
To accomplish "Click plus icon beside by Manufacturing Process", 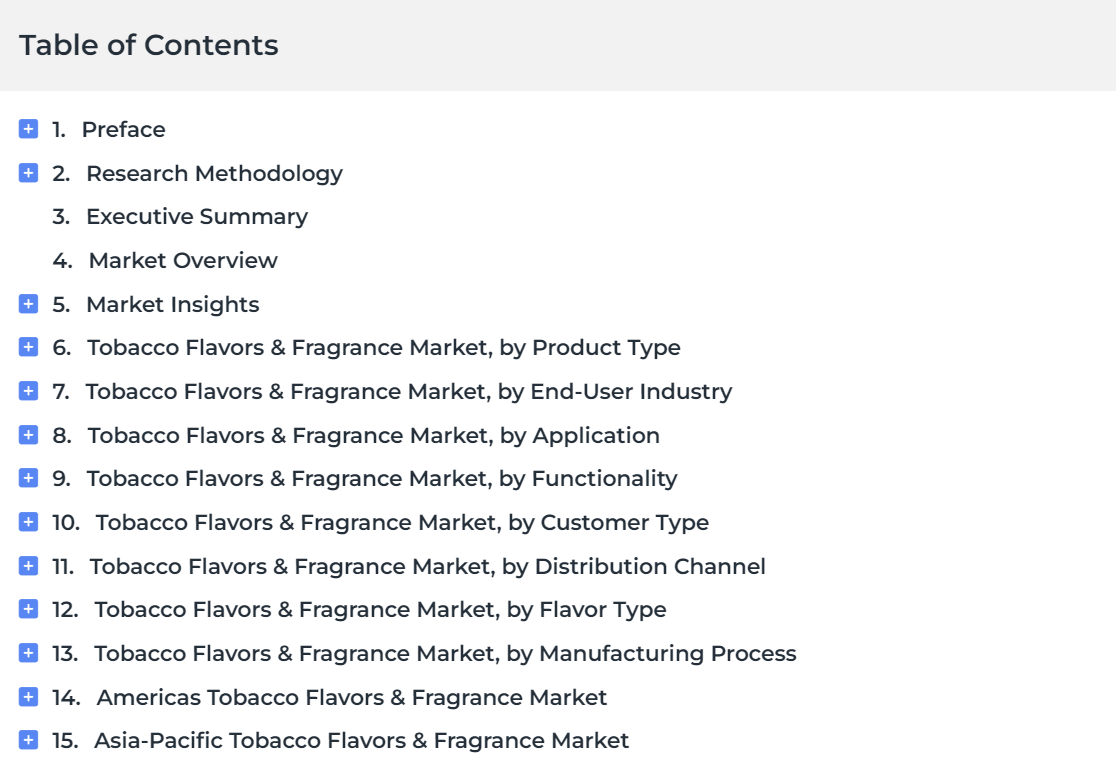I will pos(28,653).
